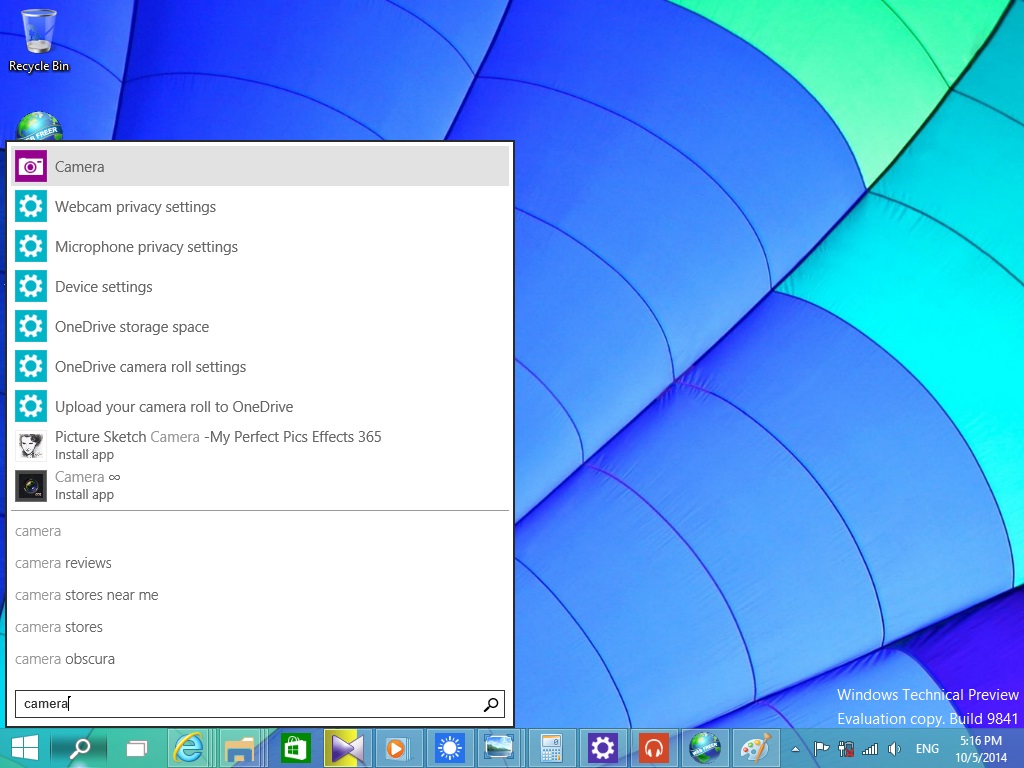Open the Windows Start button
The height and width of the screenshot is (768, 1024).
(25, 748)
